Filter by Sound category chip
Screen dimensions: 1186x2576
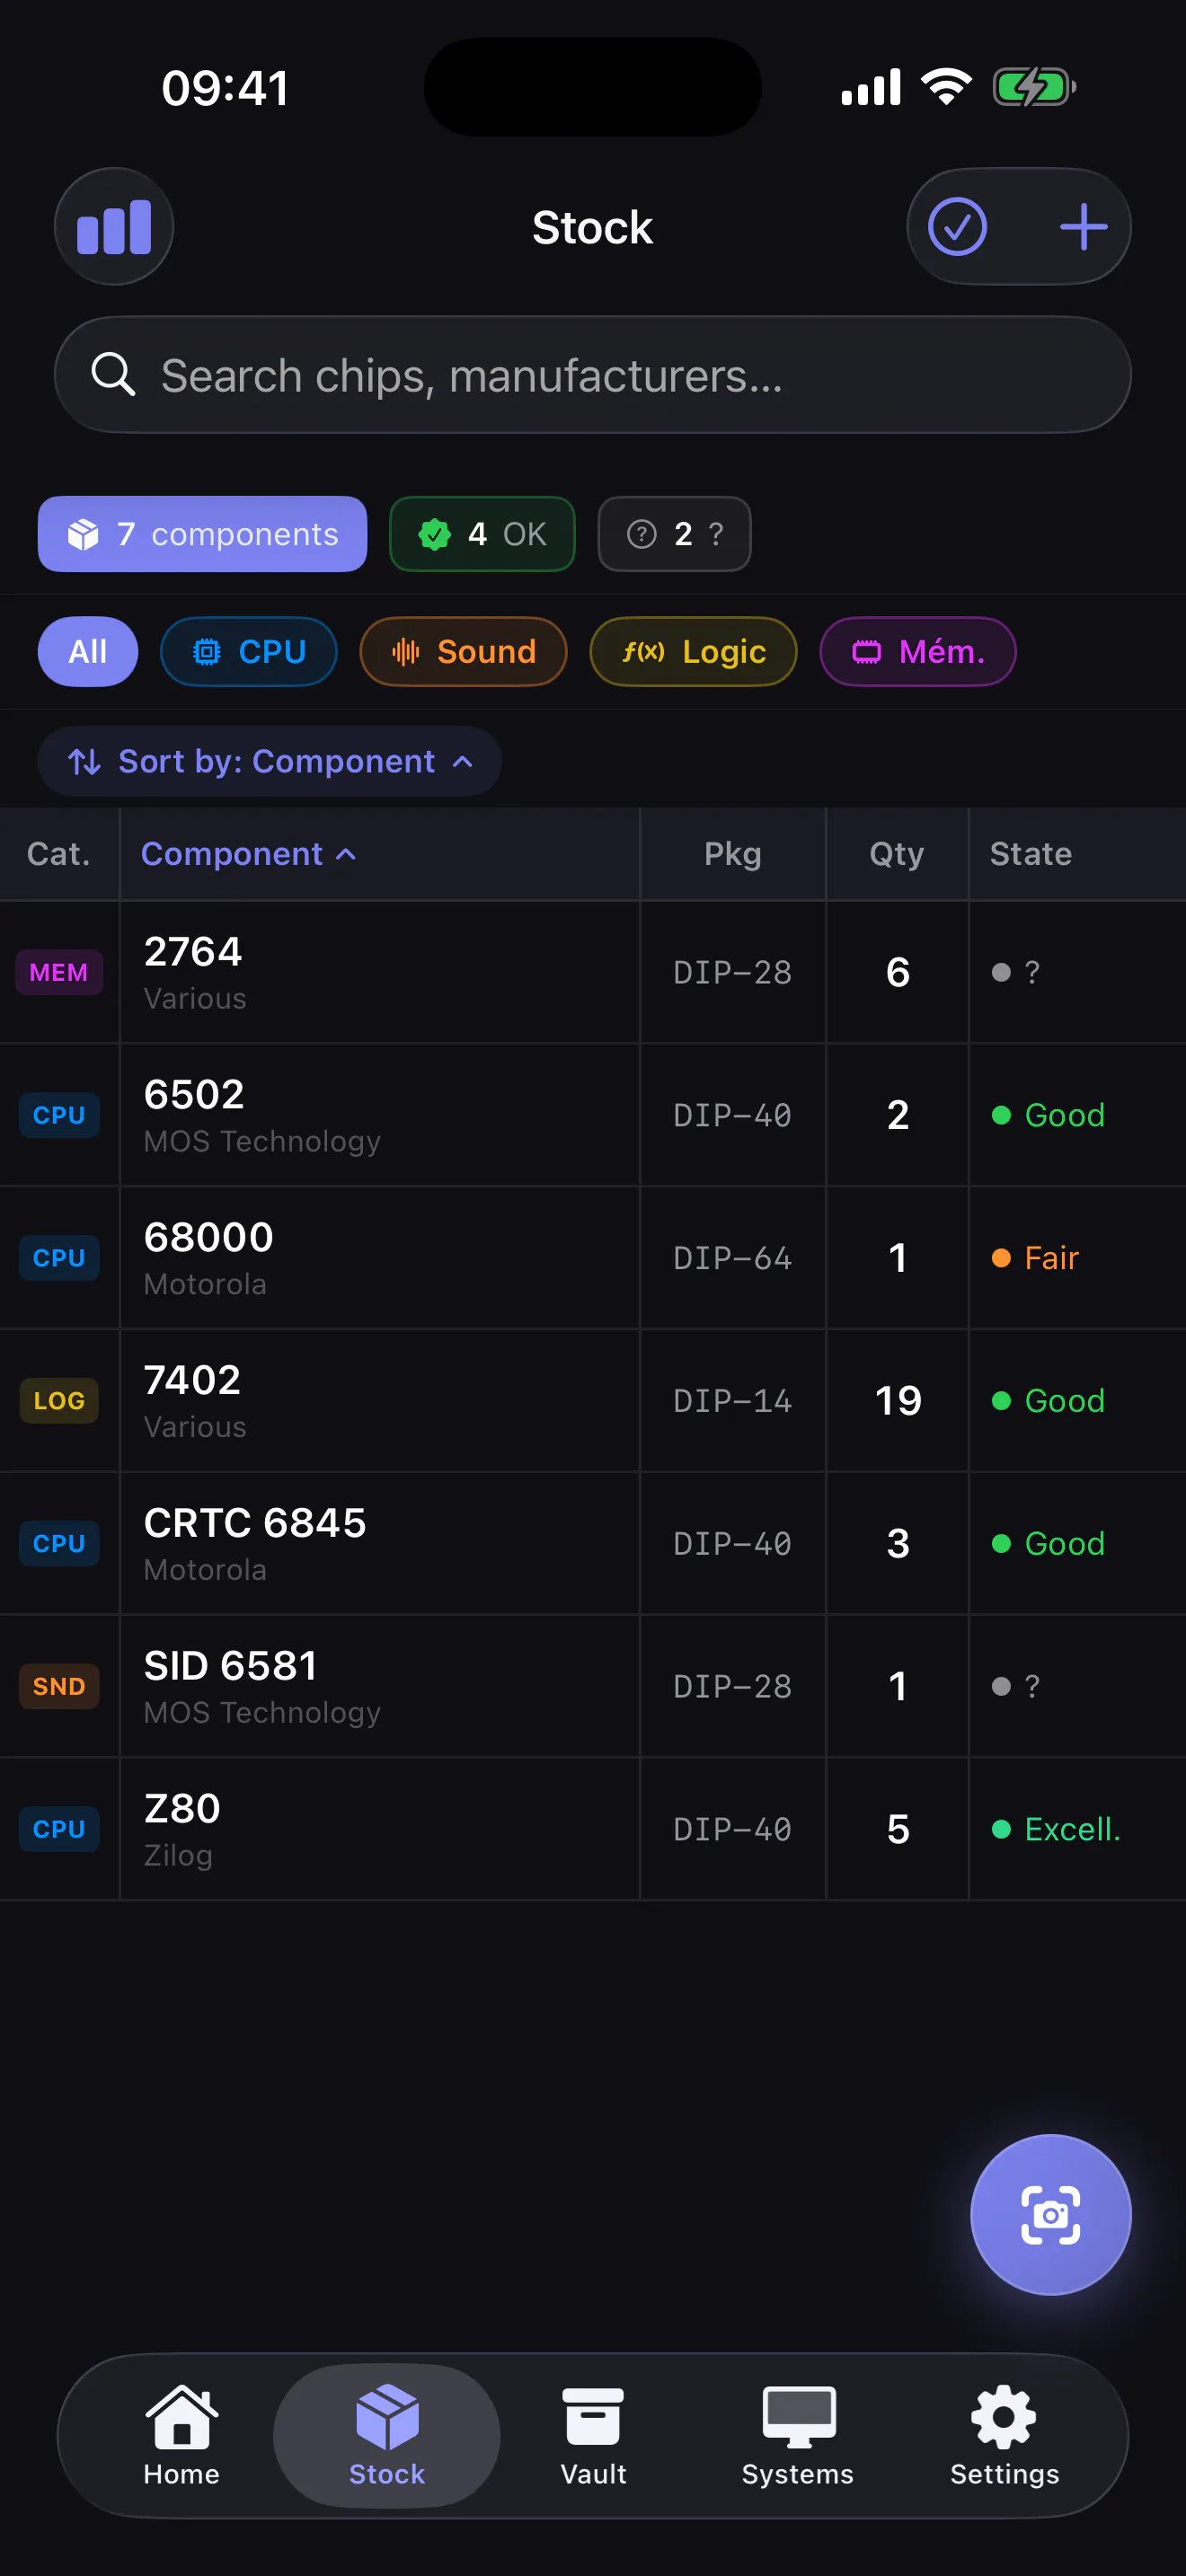[x=463, y=652]
